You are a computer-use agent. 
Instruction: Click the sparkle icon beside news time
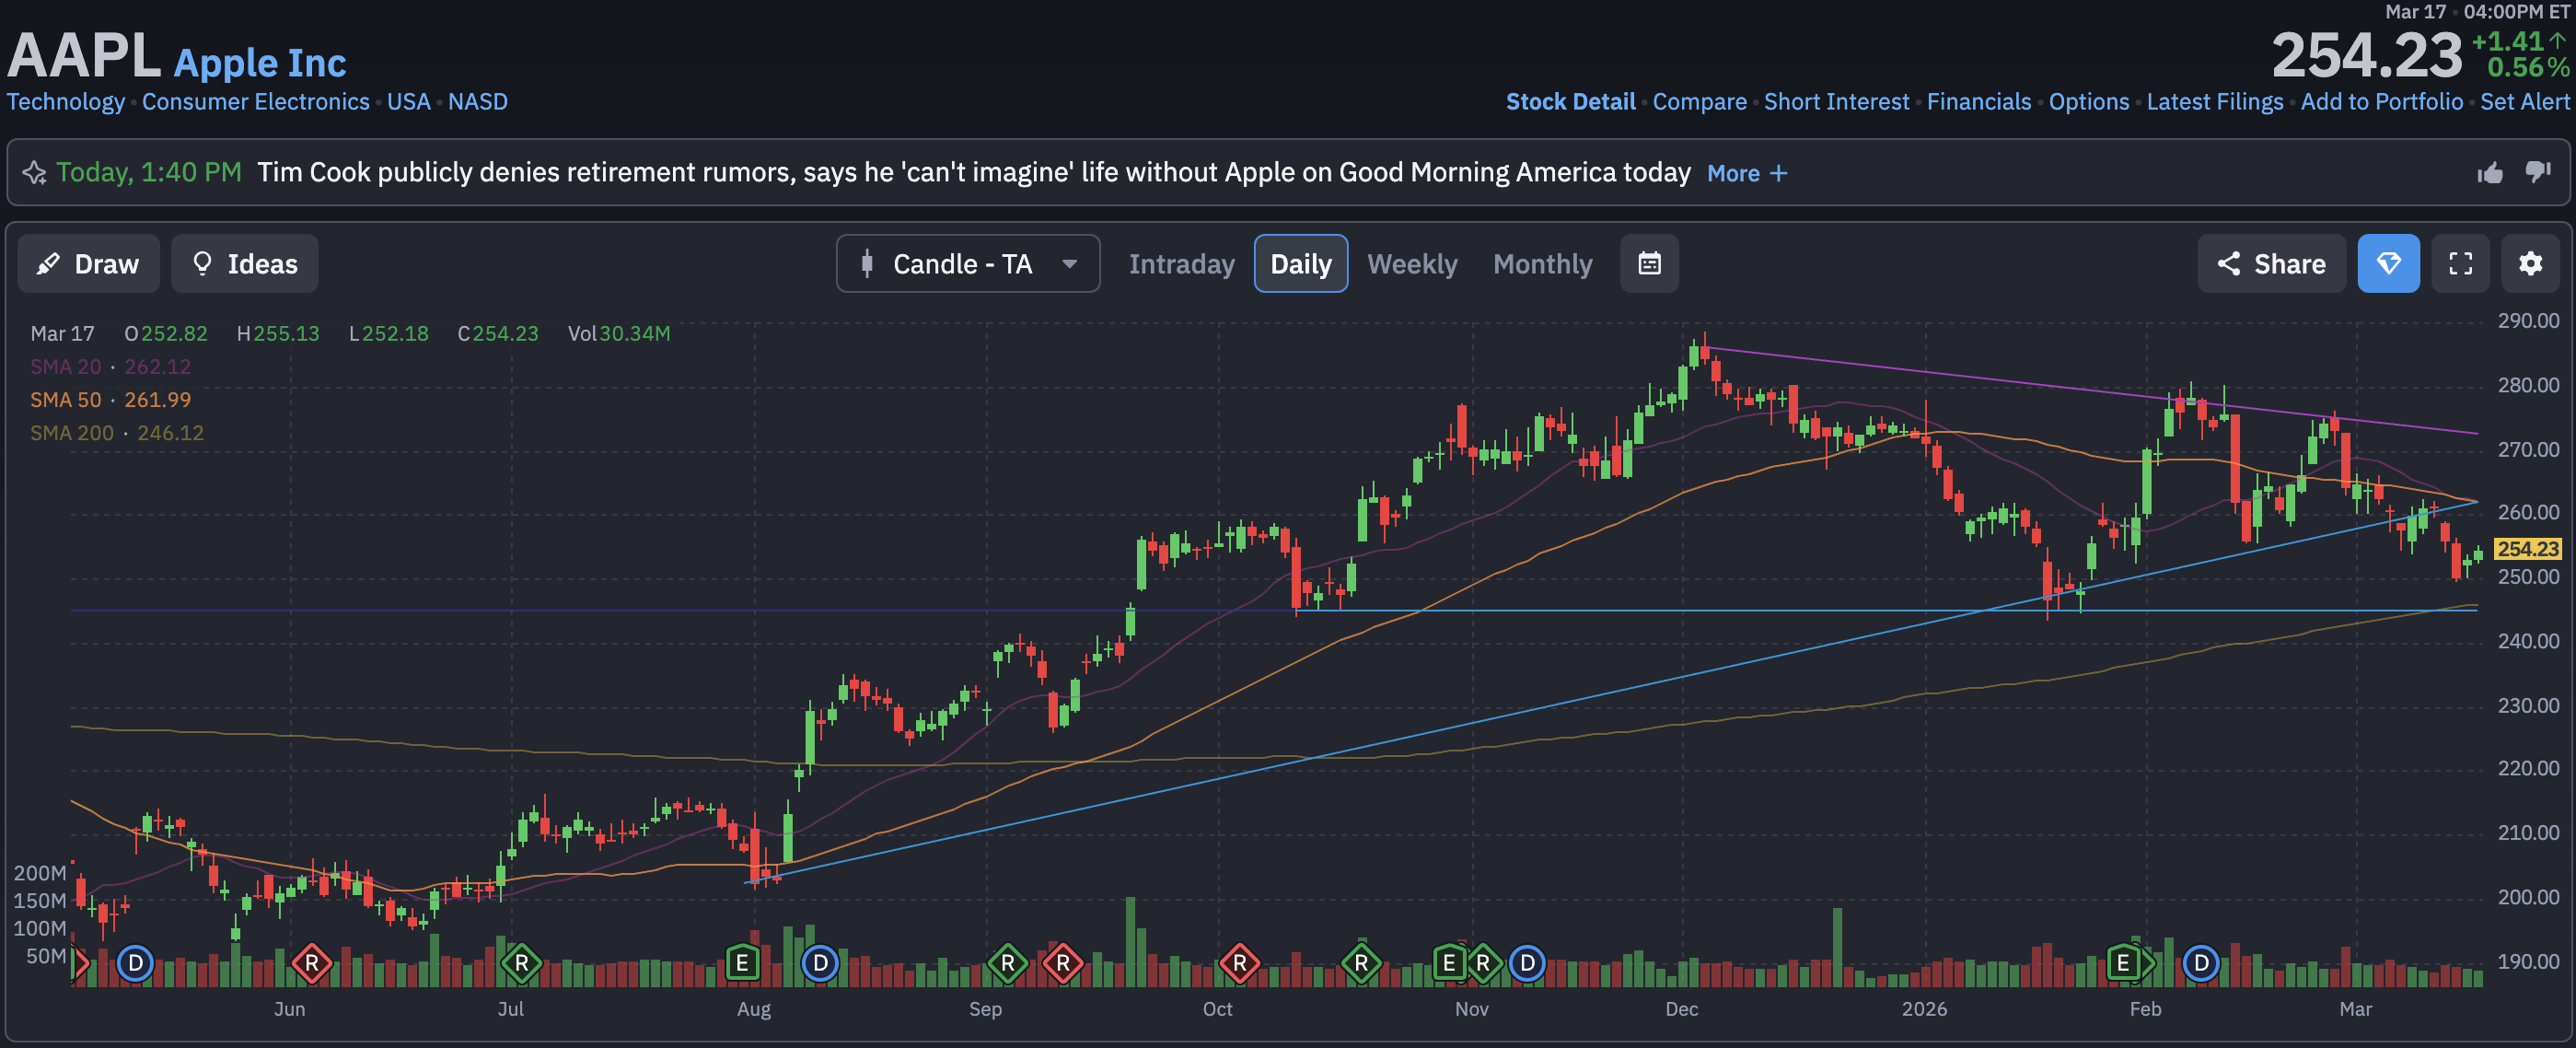coord(35,173)
